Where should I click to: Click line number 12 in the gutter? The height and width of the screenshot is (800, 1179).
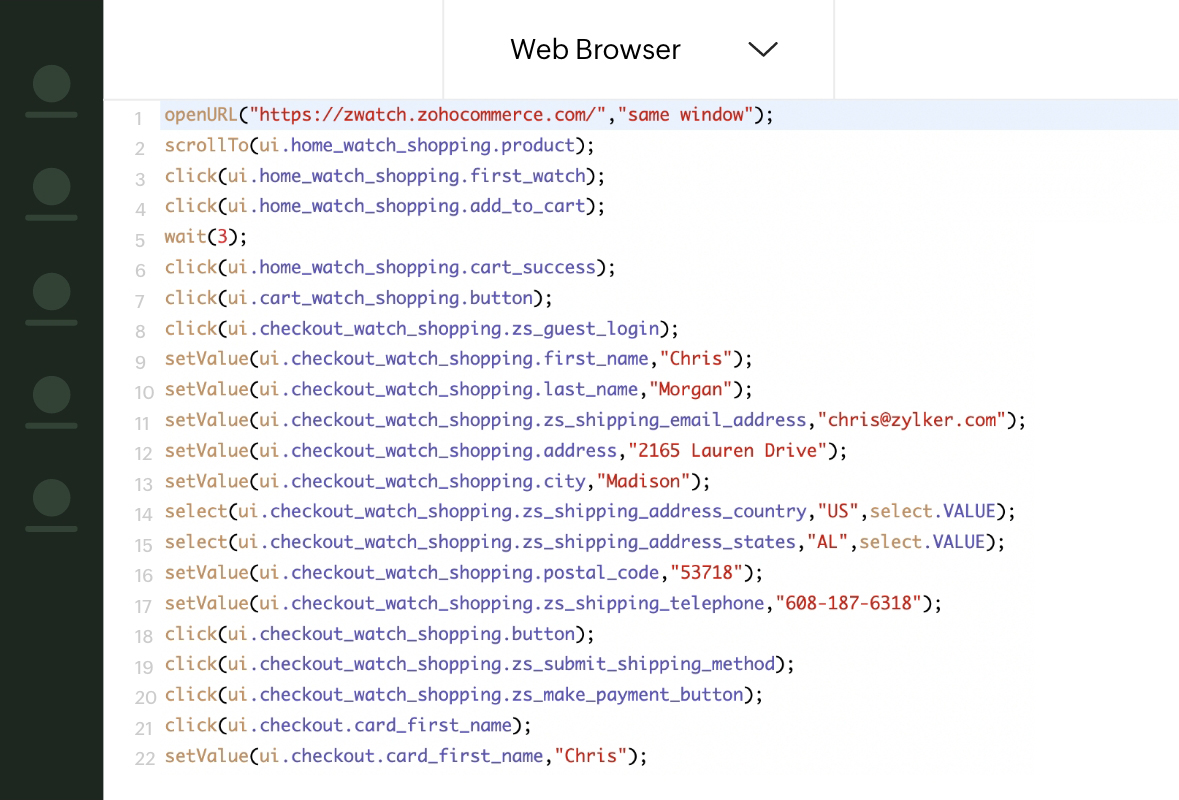pyautogui.click(x=144, y=454)
